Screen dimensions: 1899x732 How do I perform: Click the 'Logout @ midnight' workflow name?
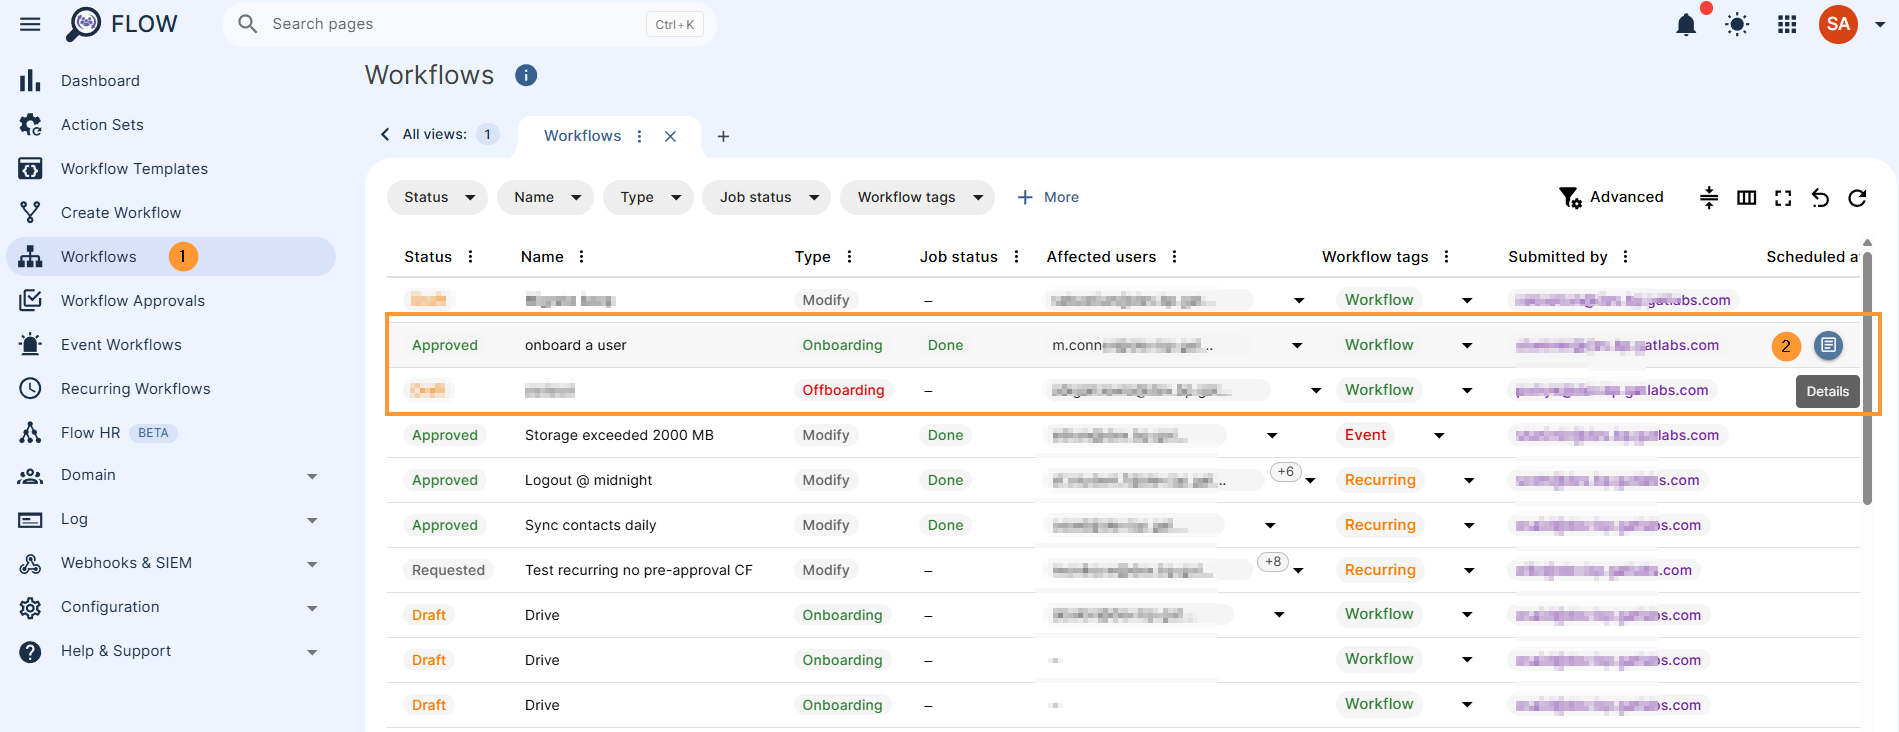[588, 480]
